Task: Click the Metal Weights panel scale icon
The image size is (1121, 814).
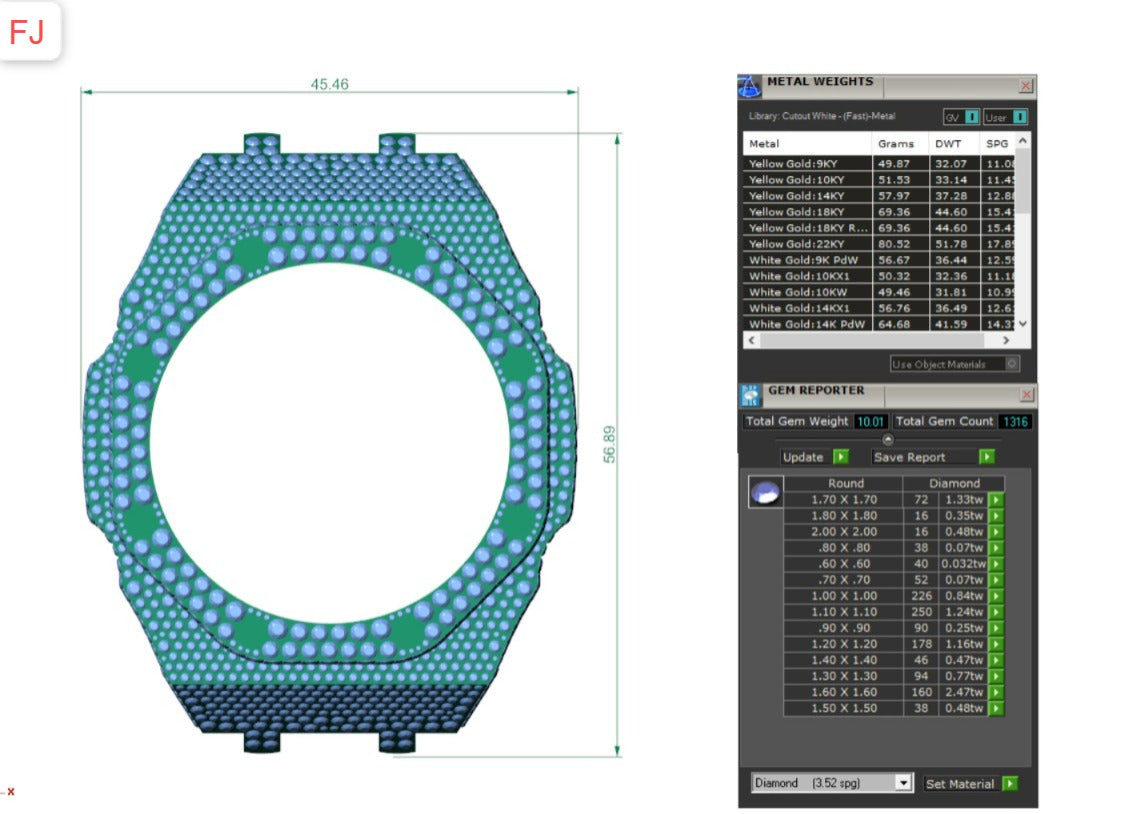Action: tap(749, 86)
